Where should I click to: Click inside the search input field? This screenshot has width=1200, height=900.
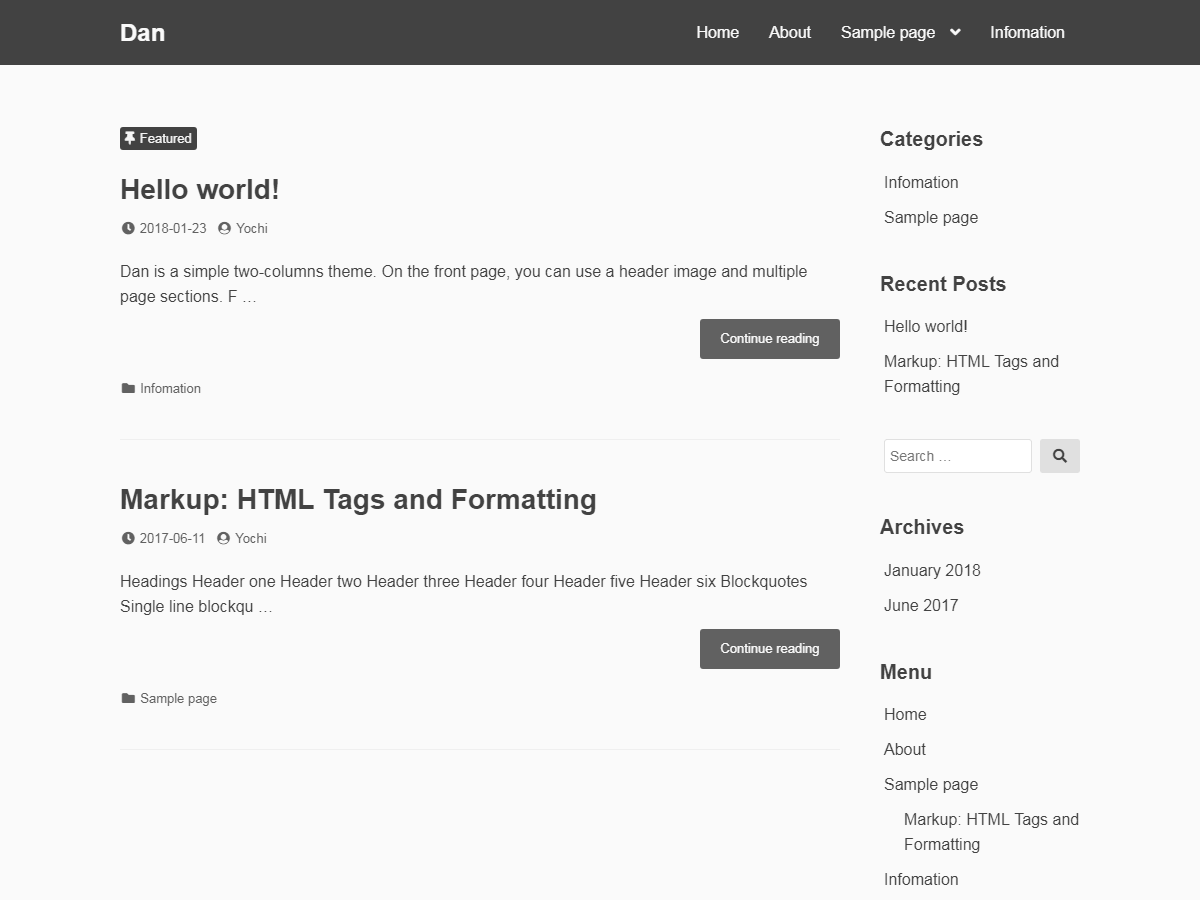[x=956, y=455]
